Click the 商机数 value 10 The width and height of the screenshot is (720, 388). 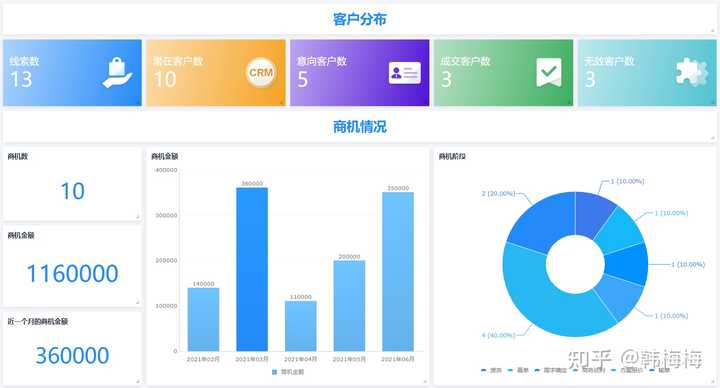click(x=73, y=191)
